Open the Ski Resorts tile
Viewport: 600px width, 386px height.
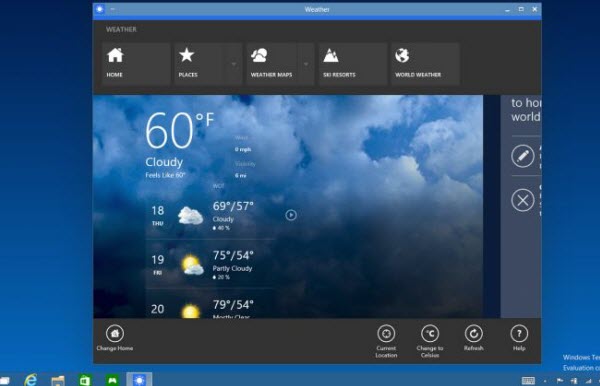point(352,64)
